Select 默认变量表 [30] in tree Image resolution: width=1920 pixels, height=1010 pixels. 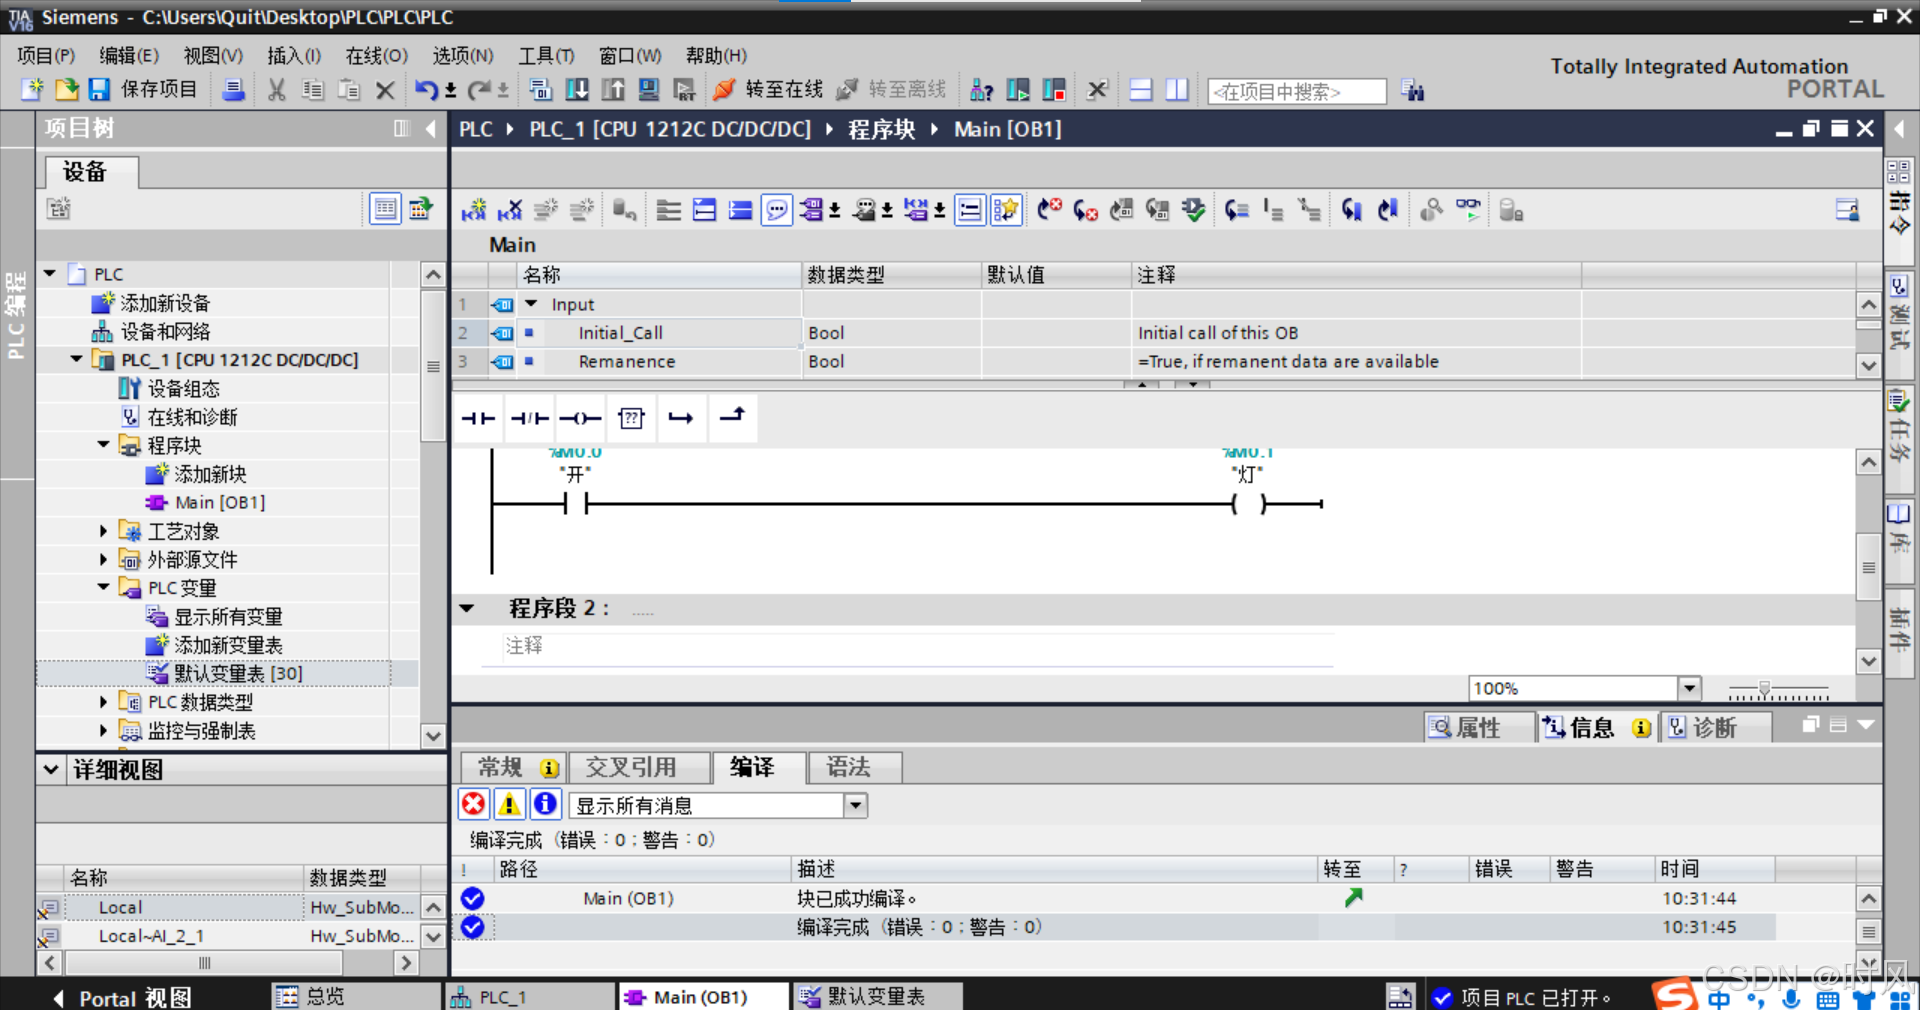coord(238,673)
